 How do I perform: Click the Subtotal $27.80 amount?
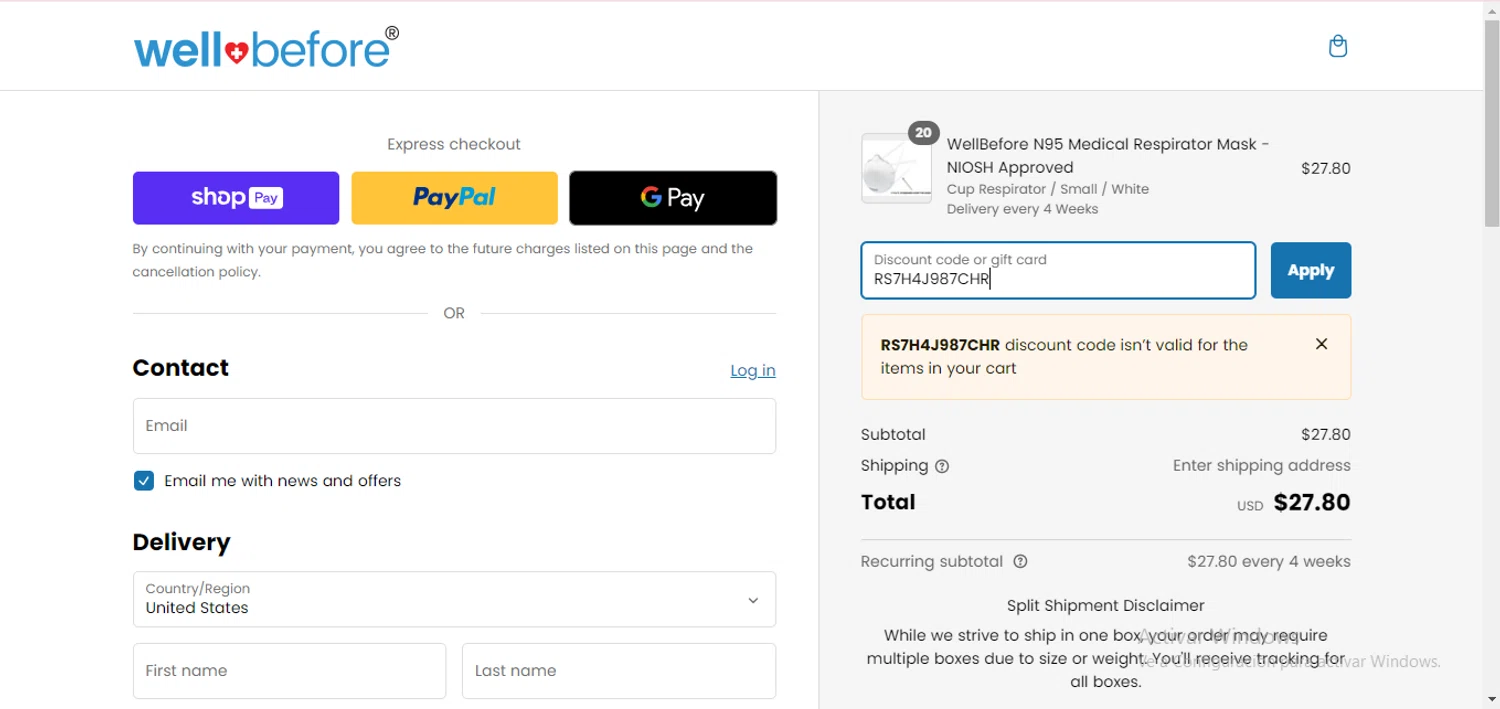coord(1326,434)
